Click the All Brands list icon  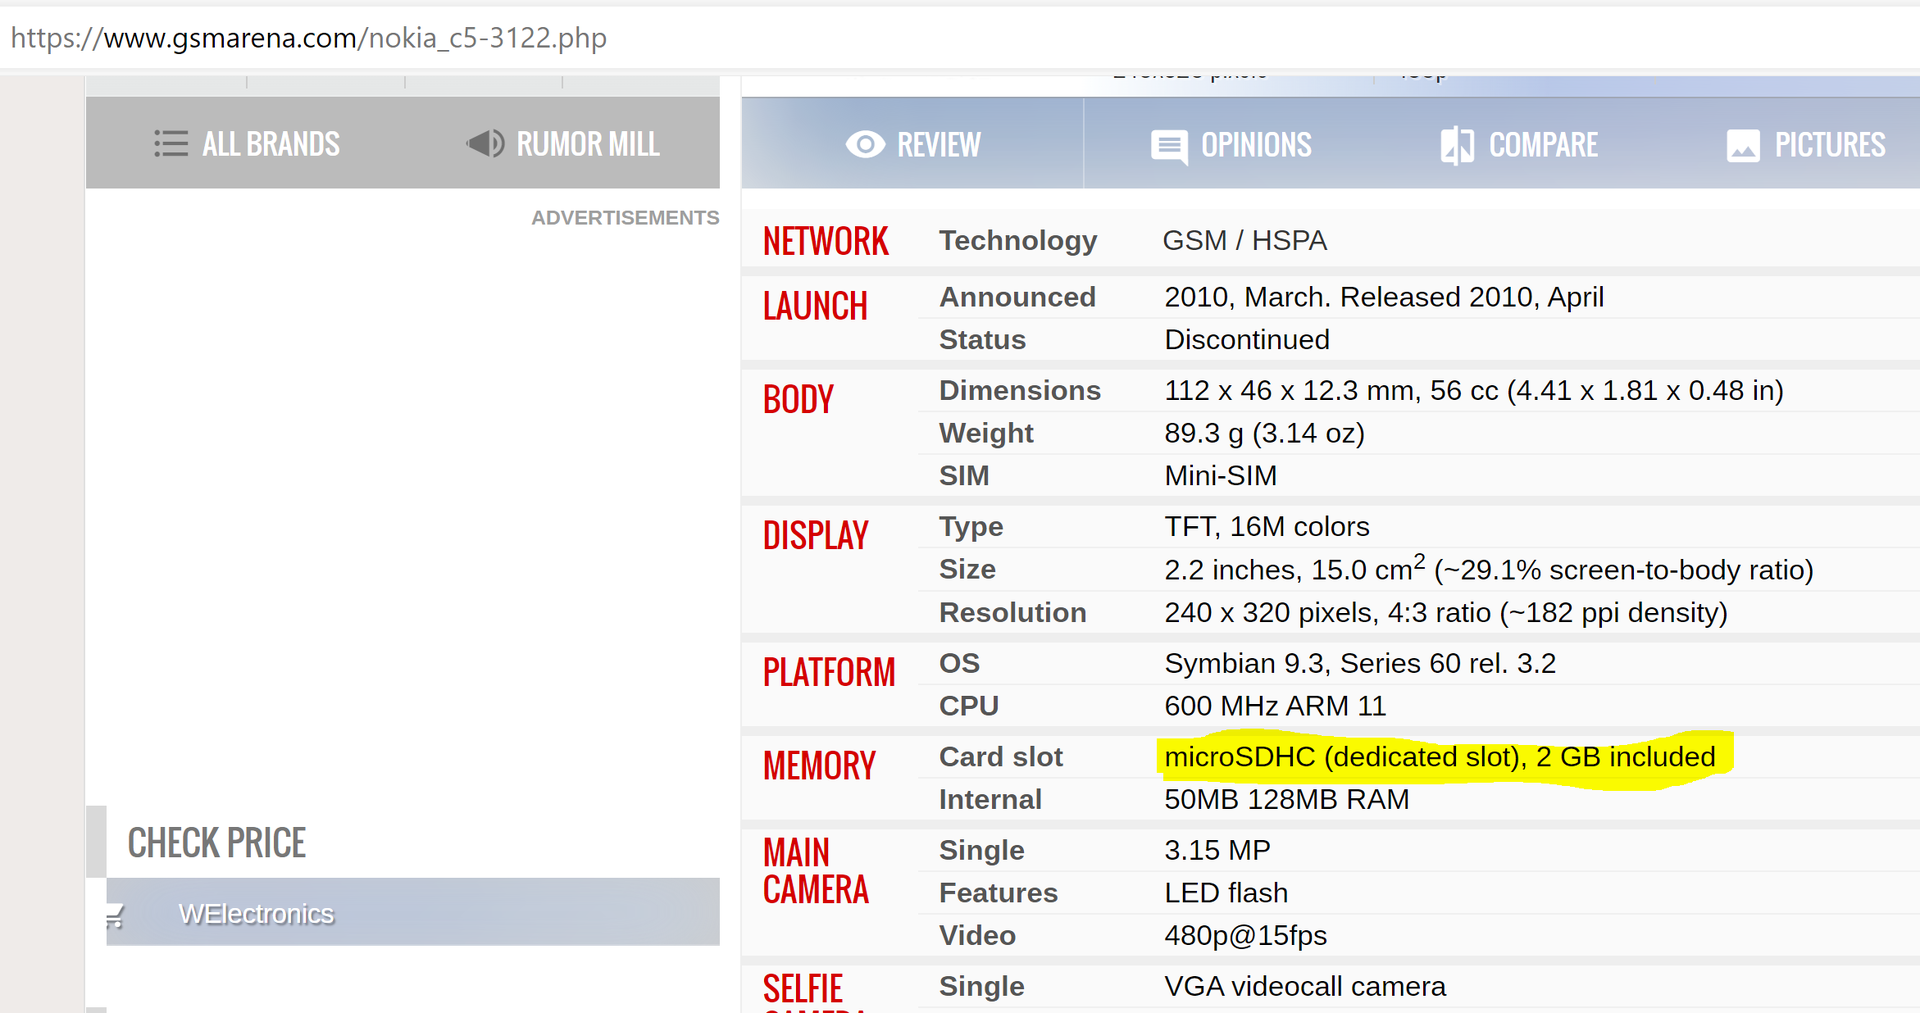point(171,144)
